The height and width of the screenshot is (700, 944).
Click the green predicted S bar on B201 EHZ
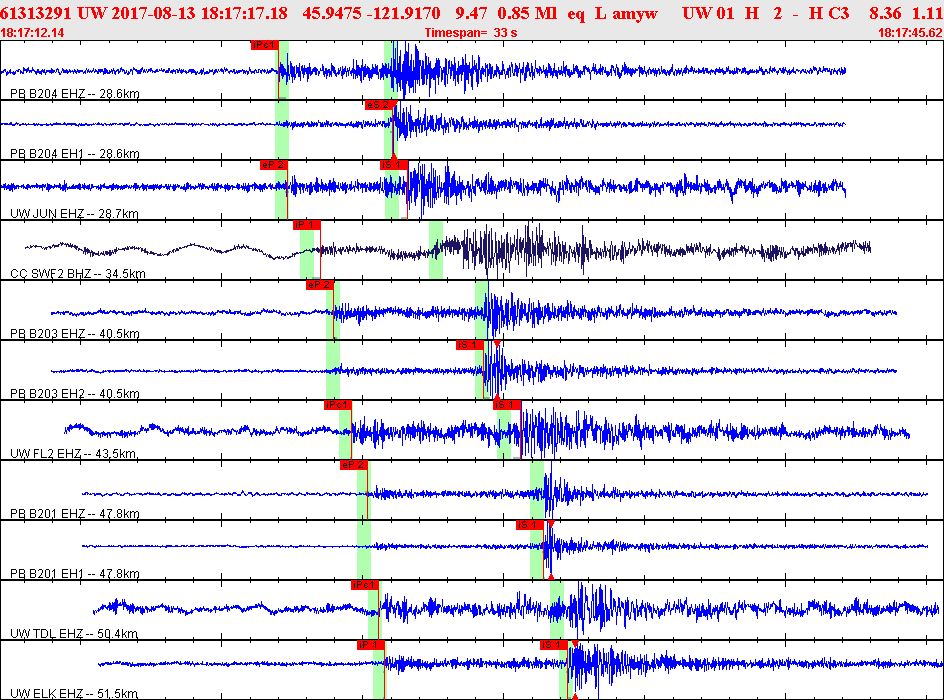pos(537,490)
